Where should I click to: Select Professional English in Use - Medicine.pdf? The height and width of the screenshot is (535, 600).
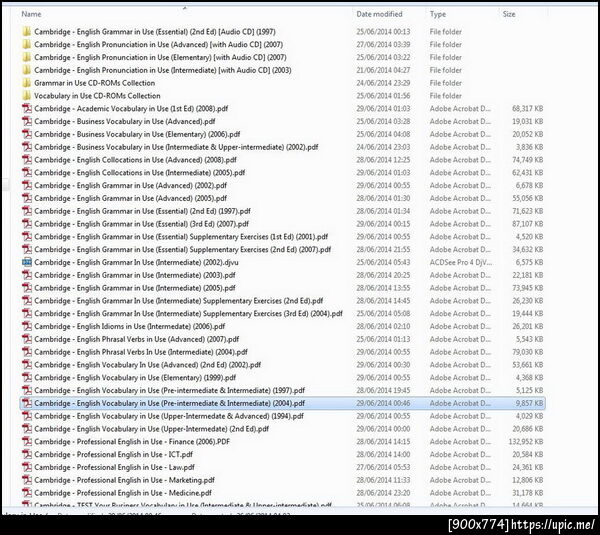click(x=123, y=493)
